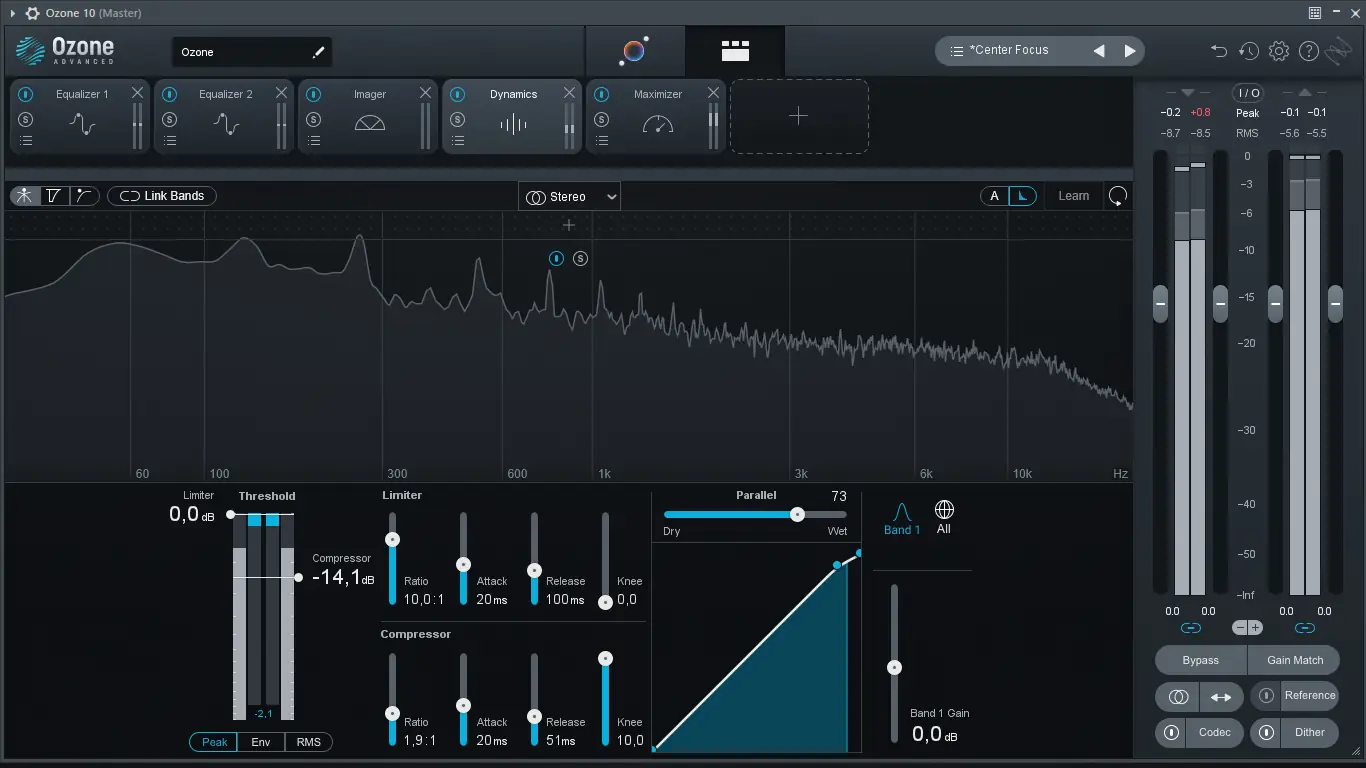Open the Dynamics module preset list icon

point(458,140)
